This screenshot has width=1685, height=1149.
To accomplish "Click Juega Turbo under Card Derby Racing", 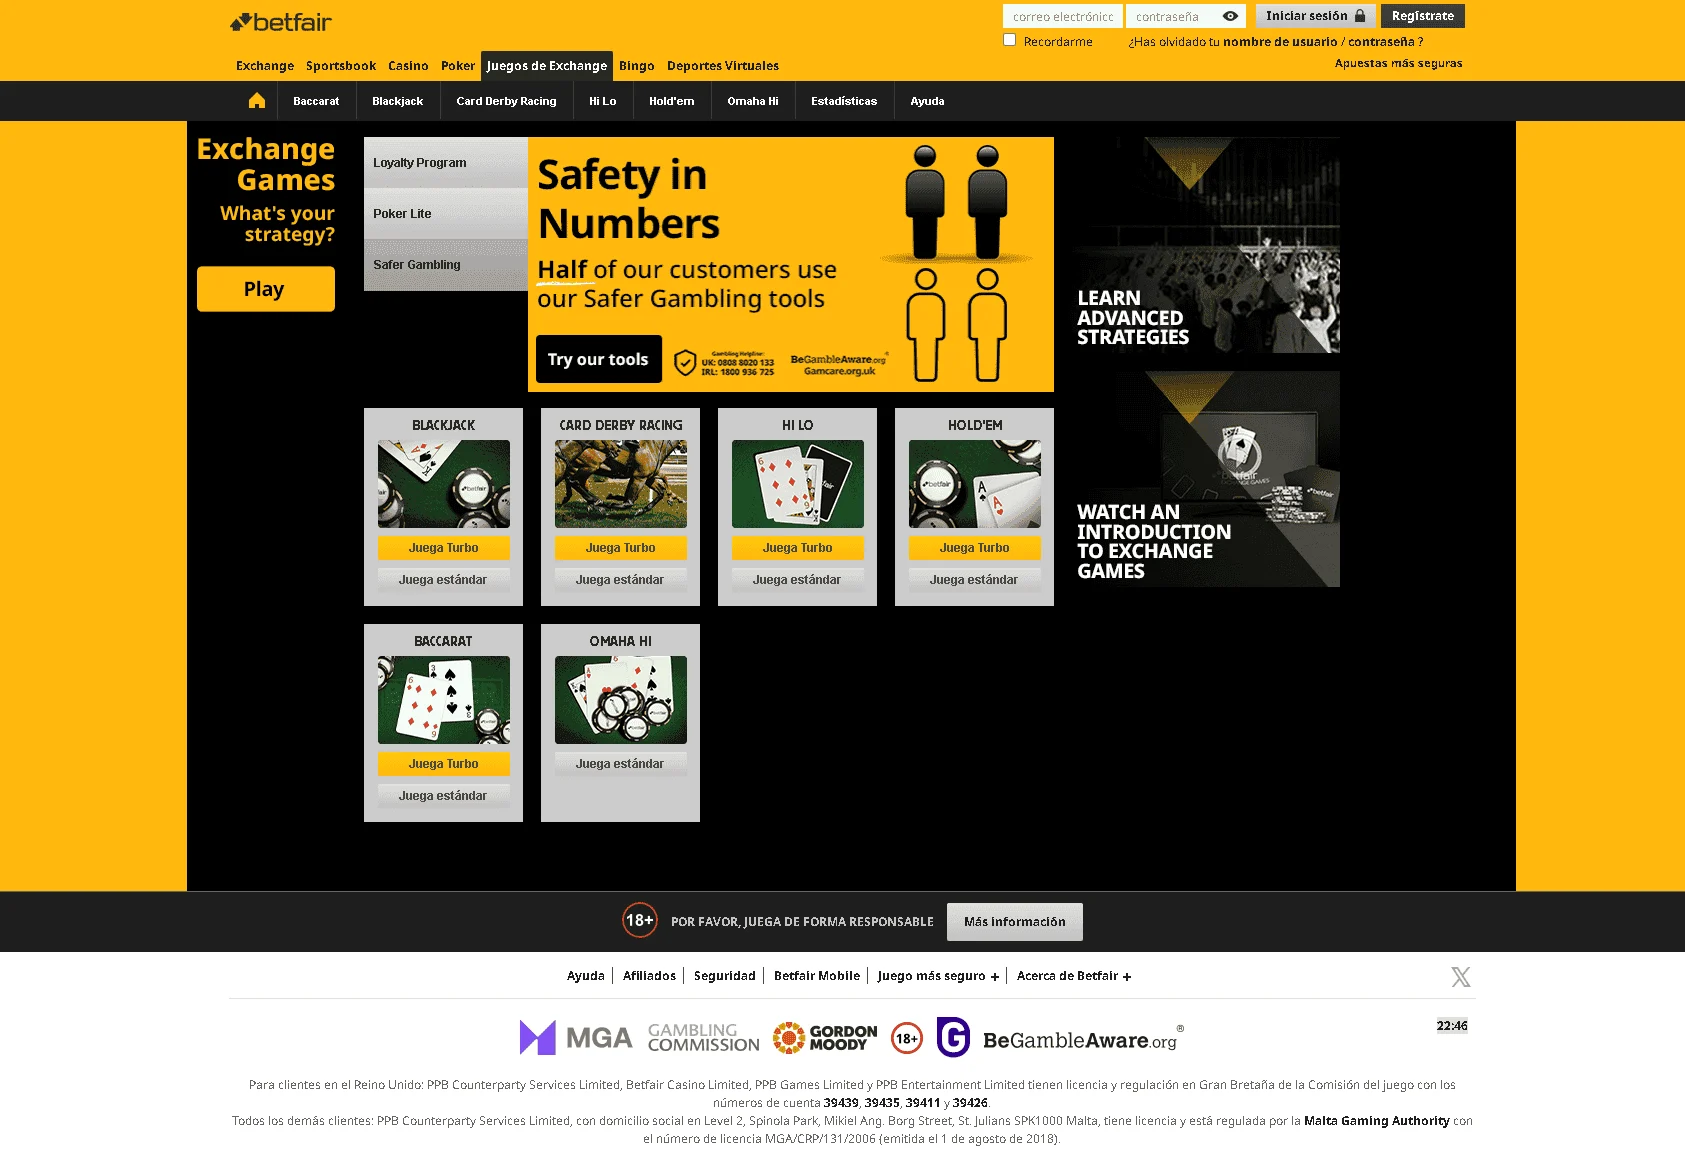I will pos(621,548).
